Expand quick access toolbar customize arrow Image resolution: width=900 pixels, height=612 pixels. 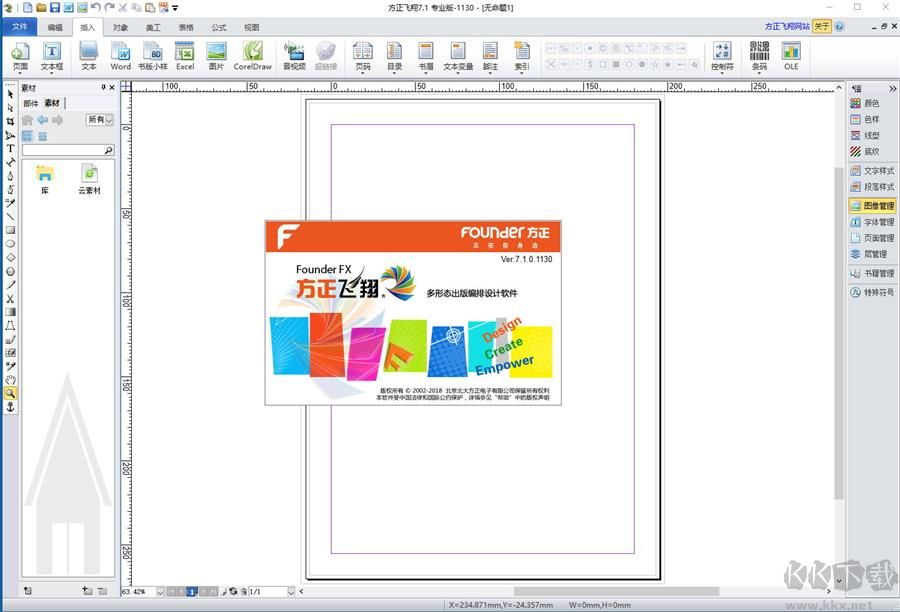(x=175, y=8)
